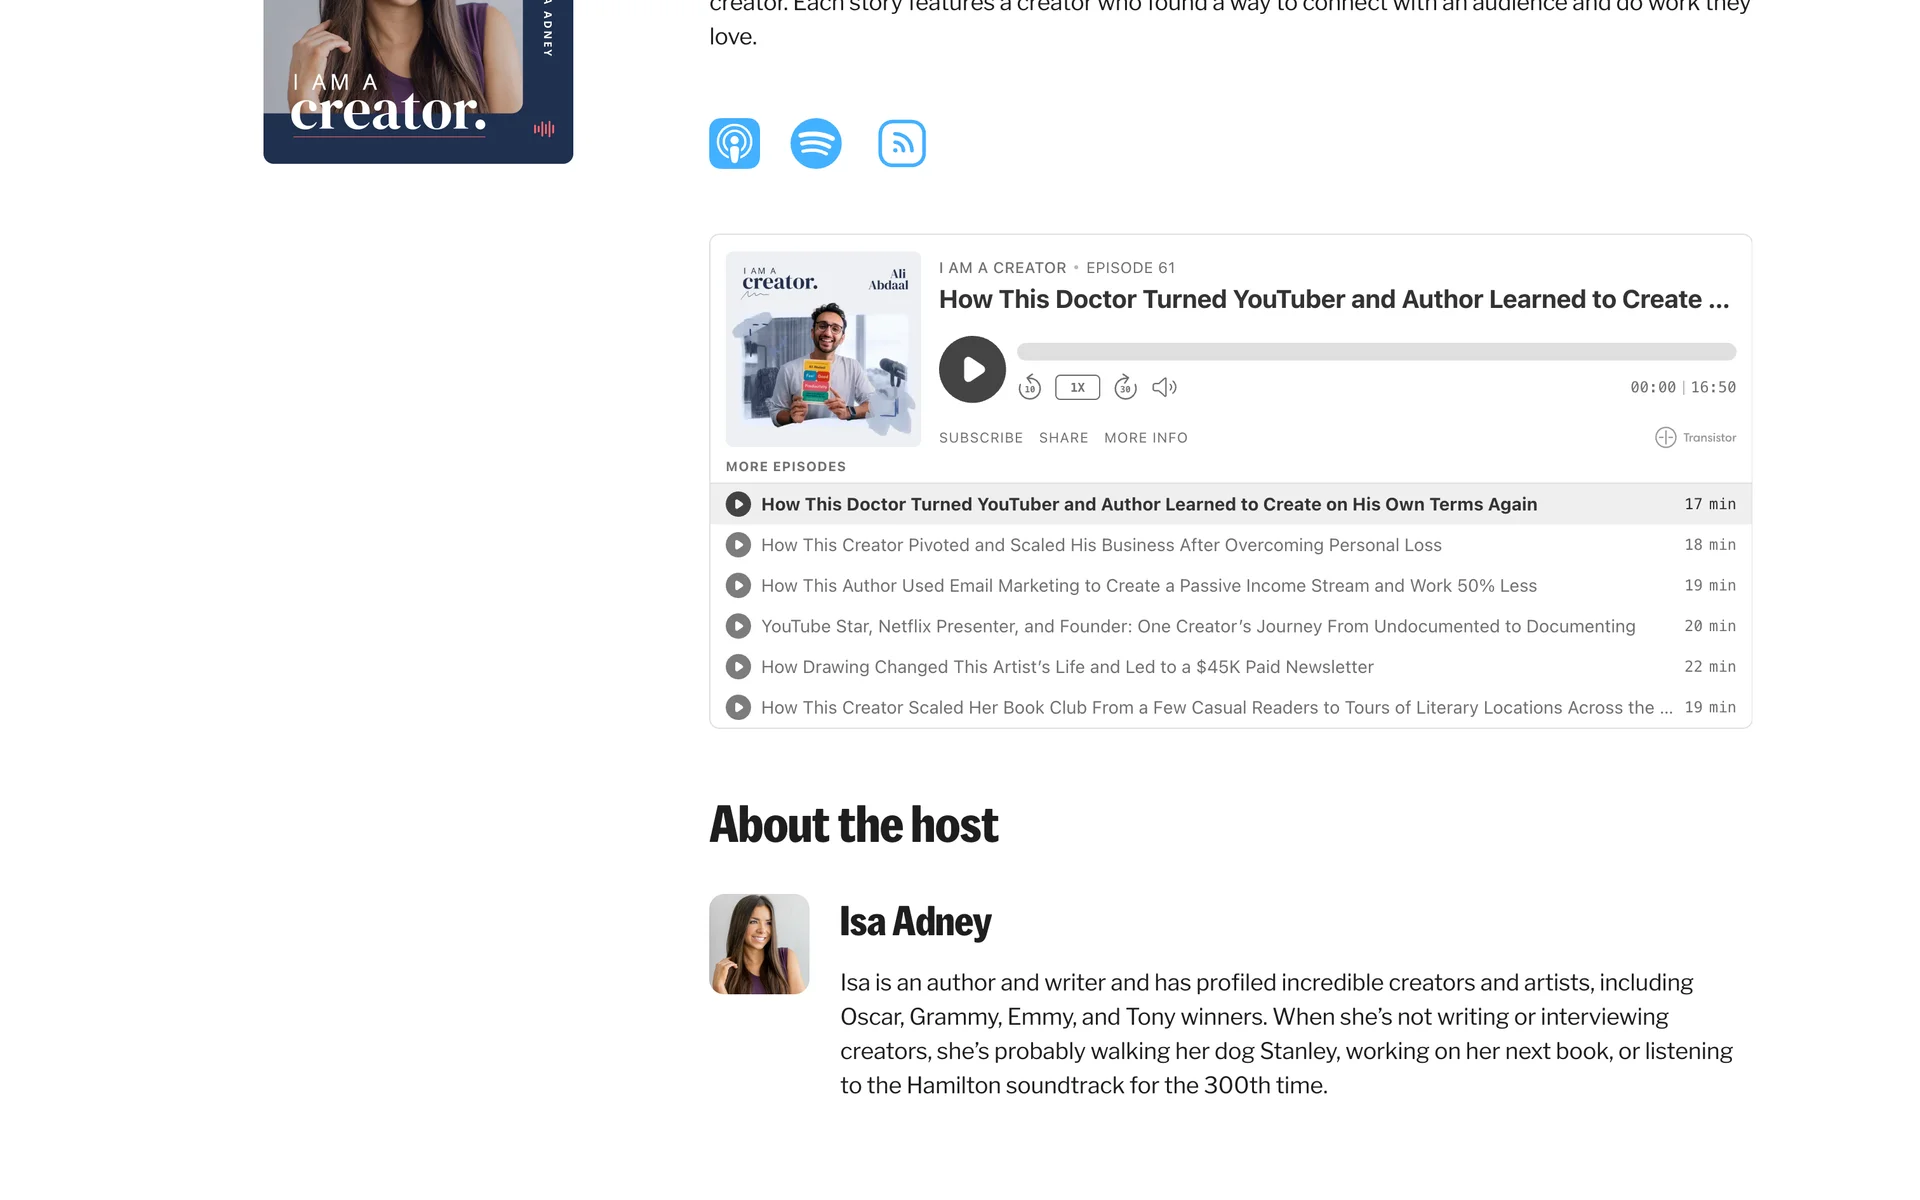Select the Book Club Literary Locations episode
1920x1200 pixels.
pos(1215,708)
